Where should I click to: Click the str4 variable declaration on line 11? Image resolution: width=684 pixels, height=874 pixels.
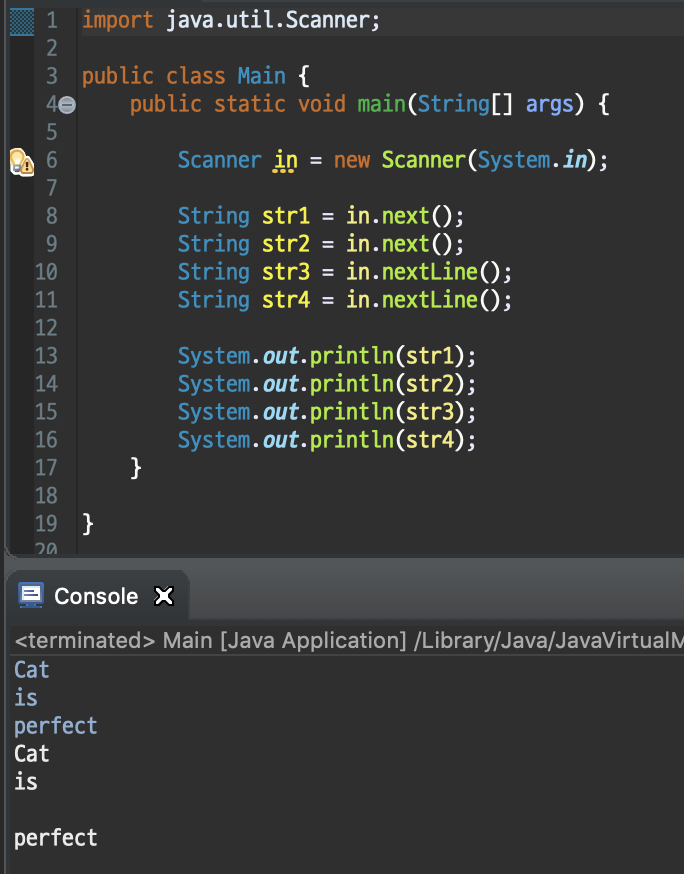point(285,300)
